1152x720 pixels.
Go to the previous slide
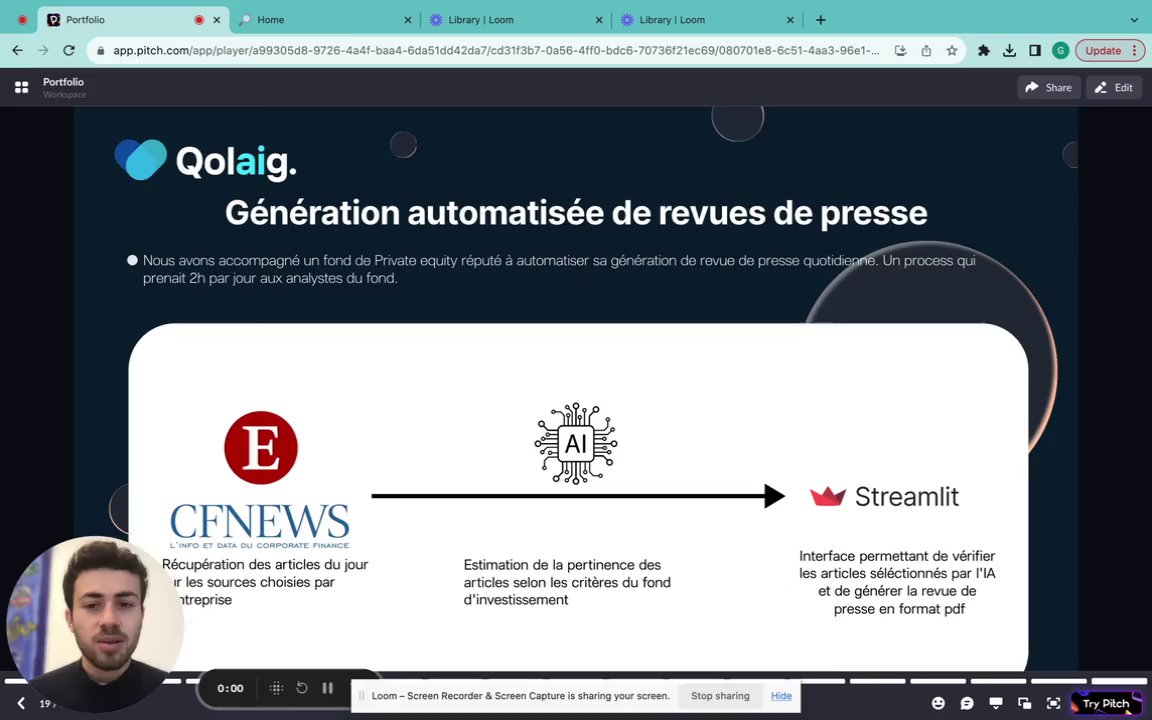pyautogui.click(x=21, y=703)
